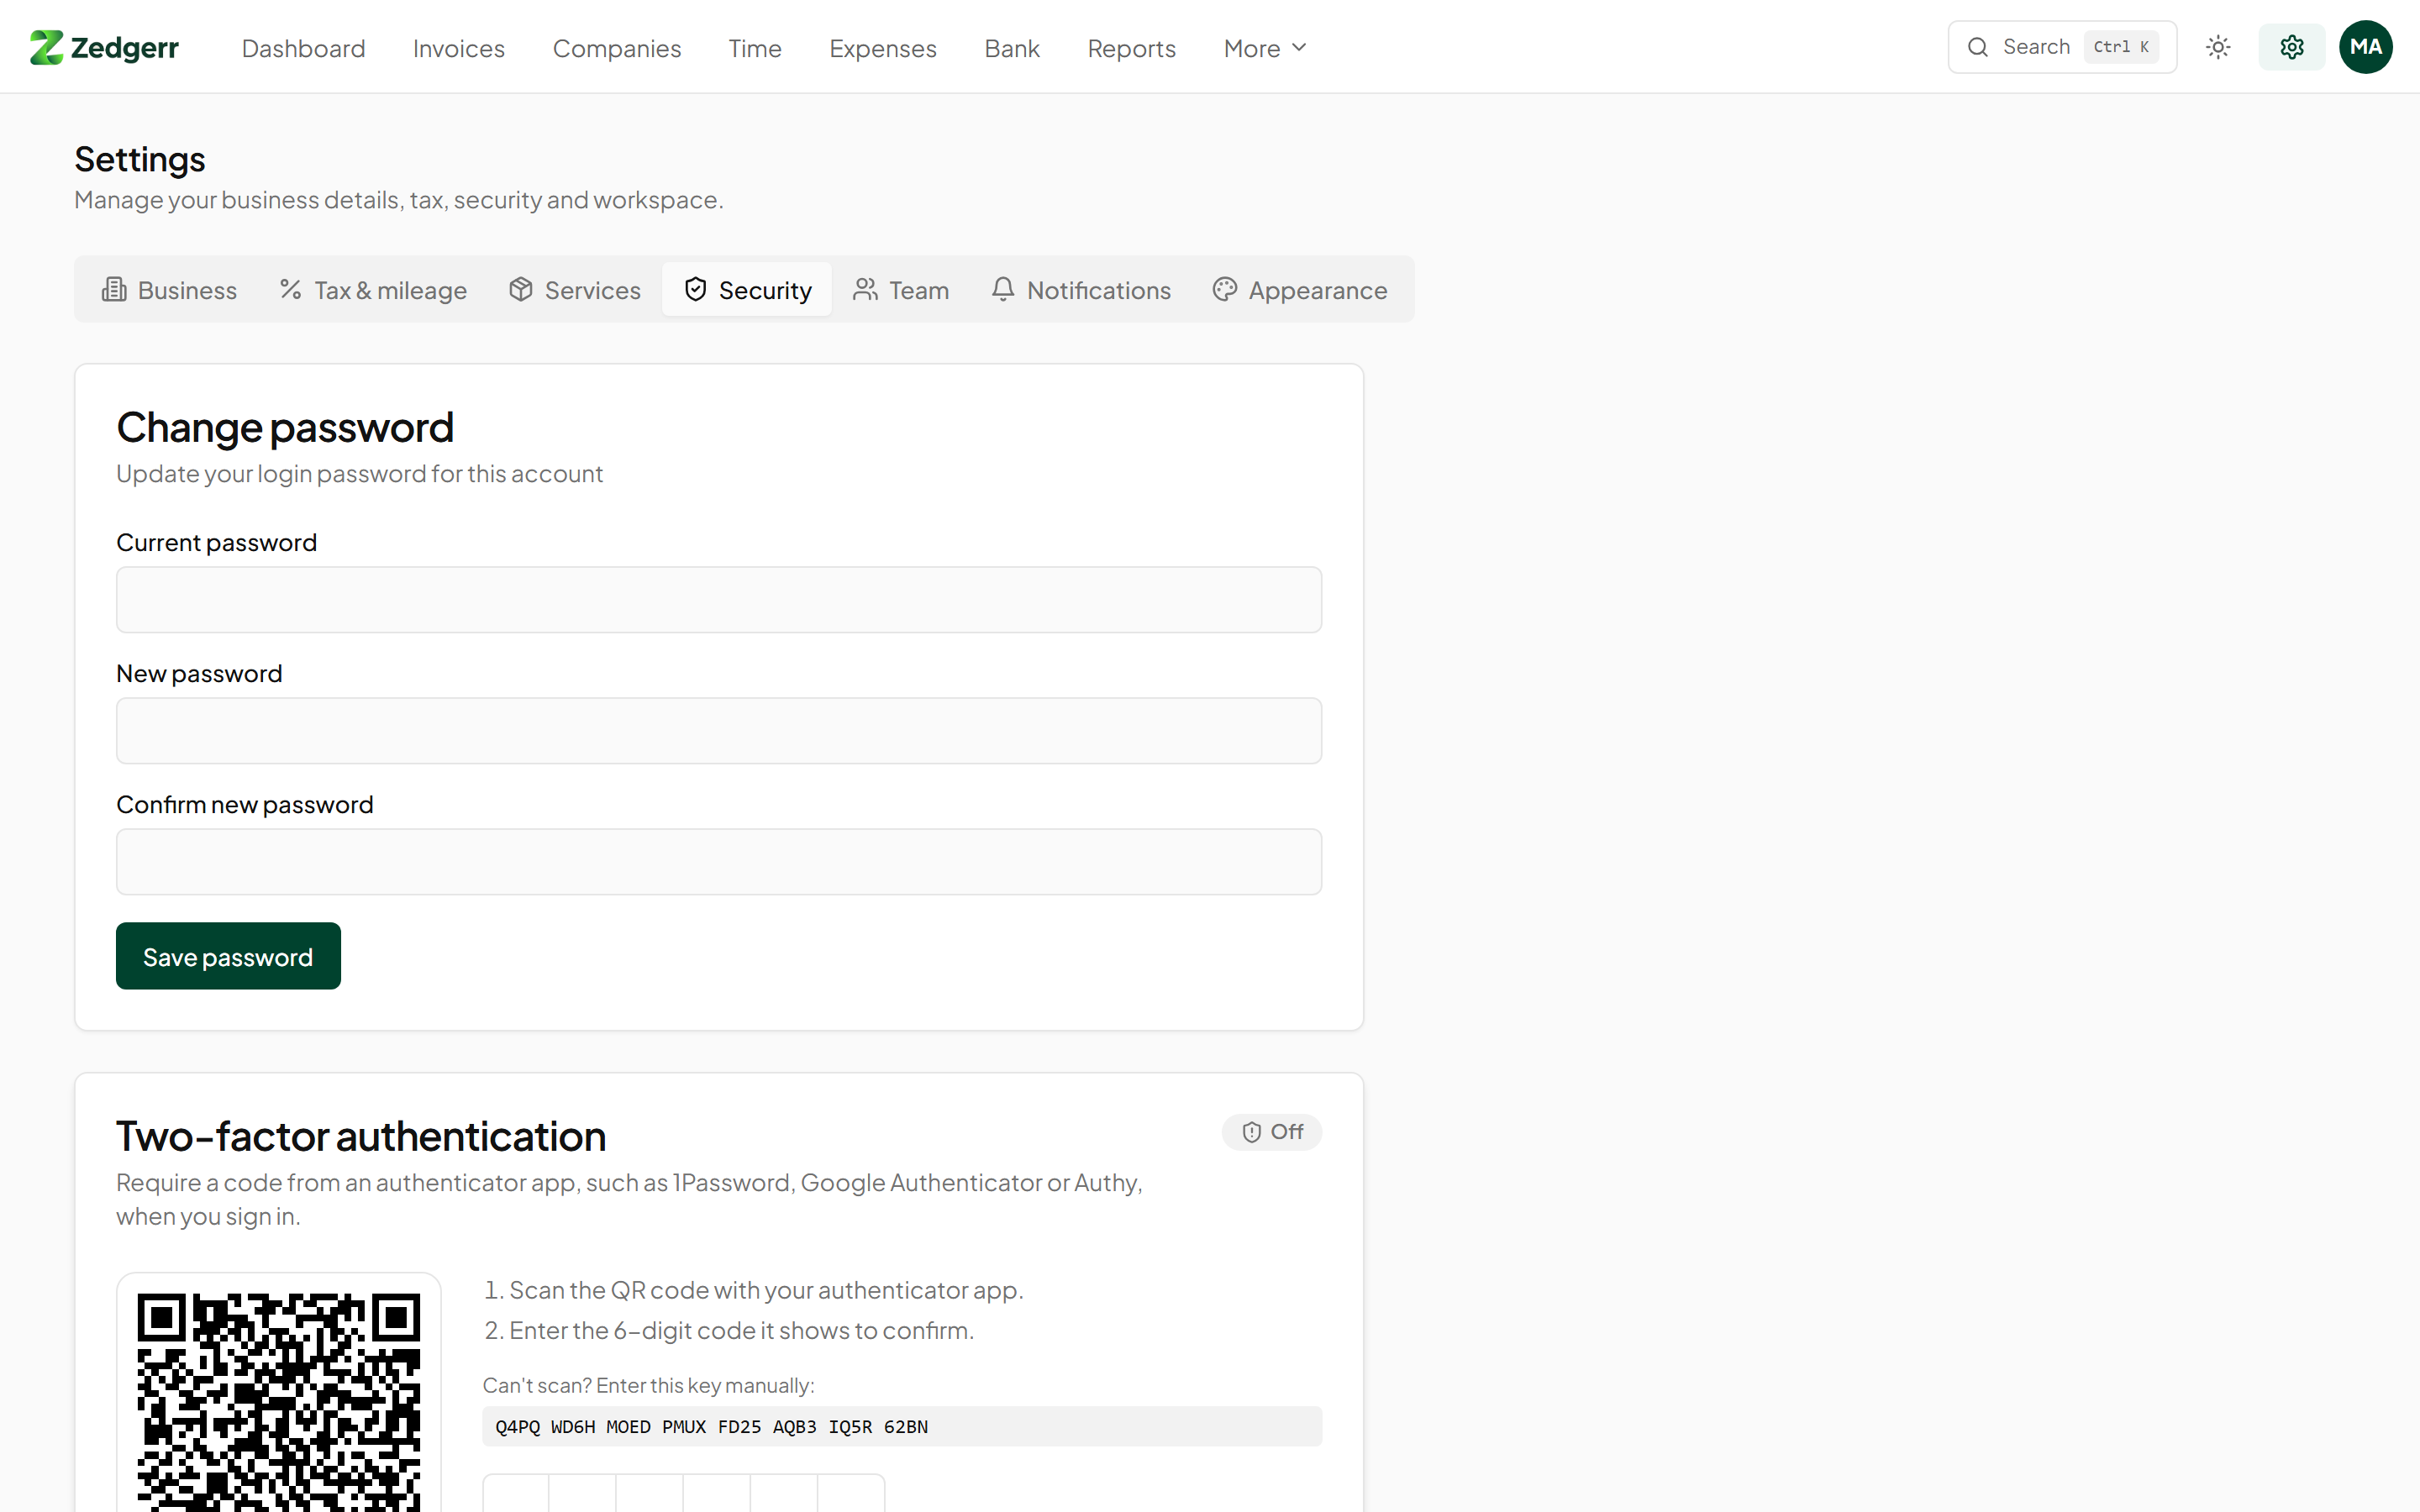This screenshot has width=2420, height=1512.
Task: Focus the Confirm new password field
Action: 719,862
